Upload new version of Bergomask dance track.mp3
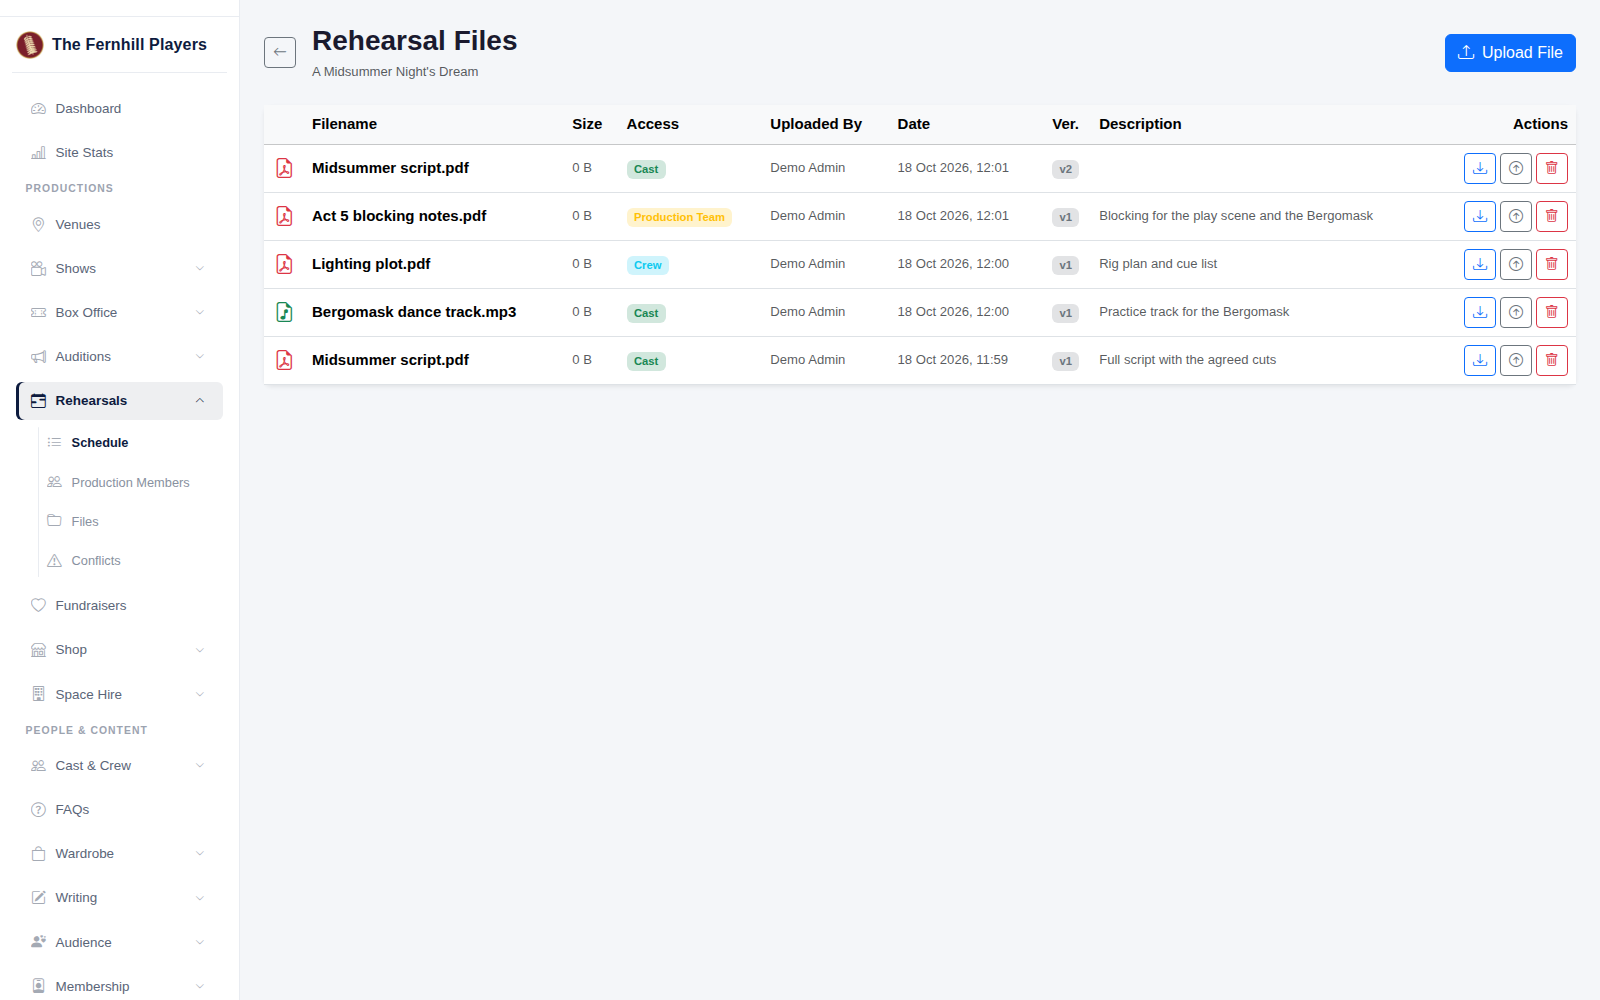 click(x=1516, y=312)
